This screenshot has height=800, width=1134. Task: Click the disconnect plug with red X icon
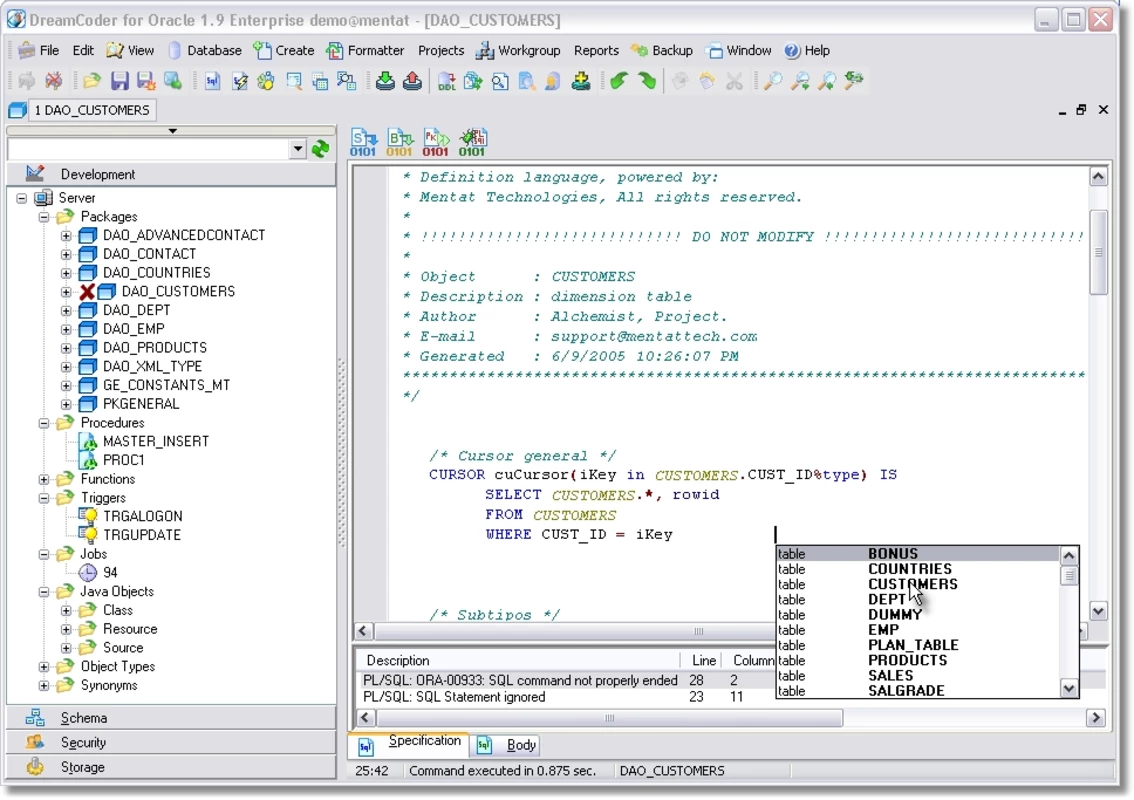pos(54,81)
